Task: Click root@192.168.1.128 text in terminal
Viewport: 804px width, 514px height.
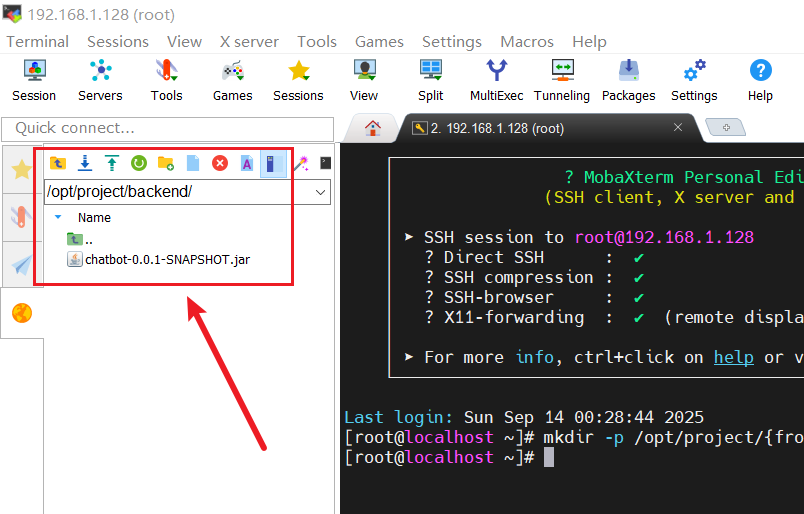Action: 664,238
